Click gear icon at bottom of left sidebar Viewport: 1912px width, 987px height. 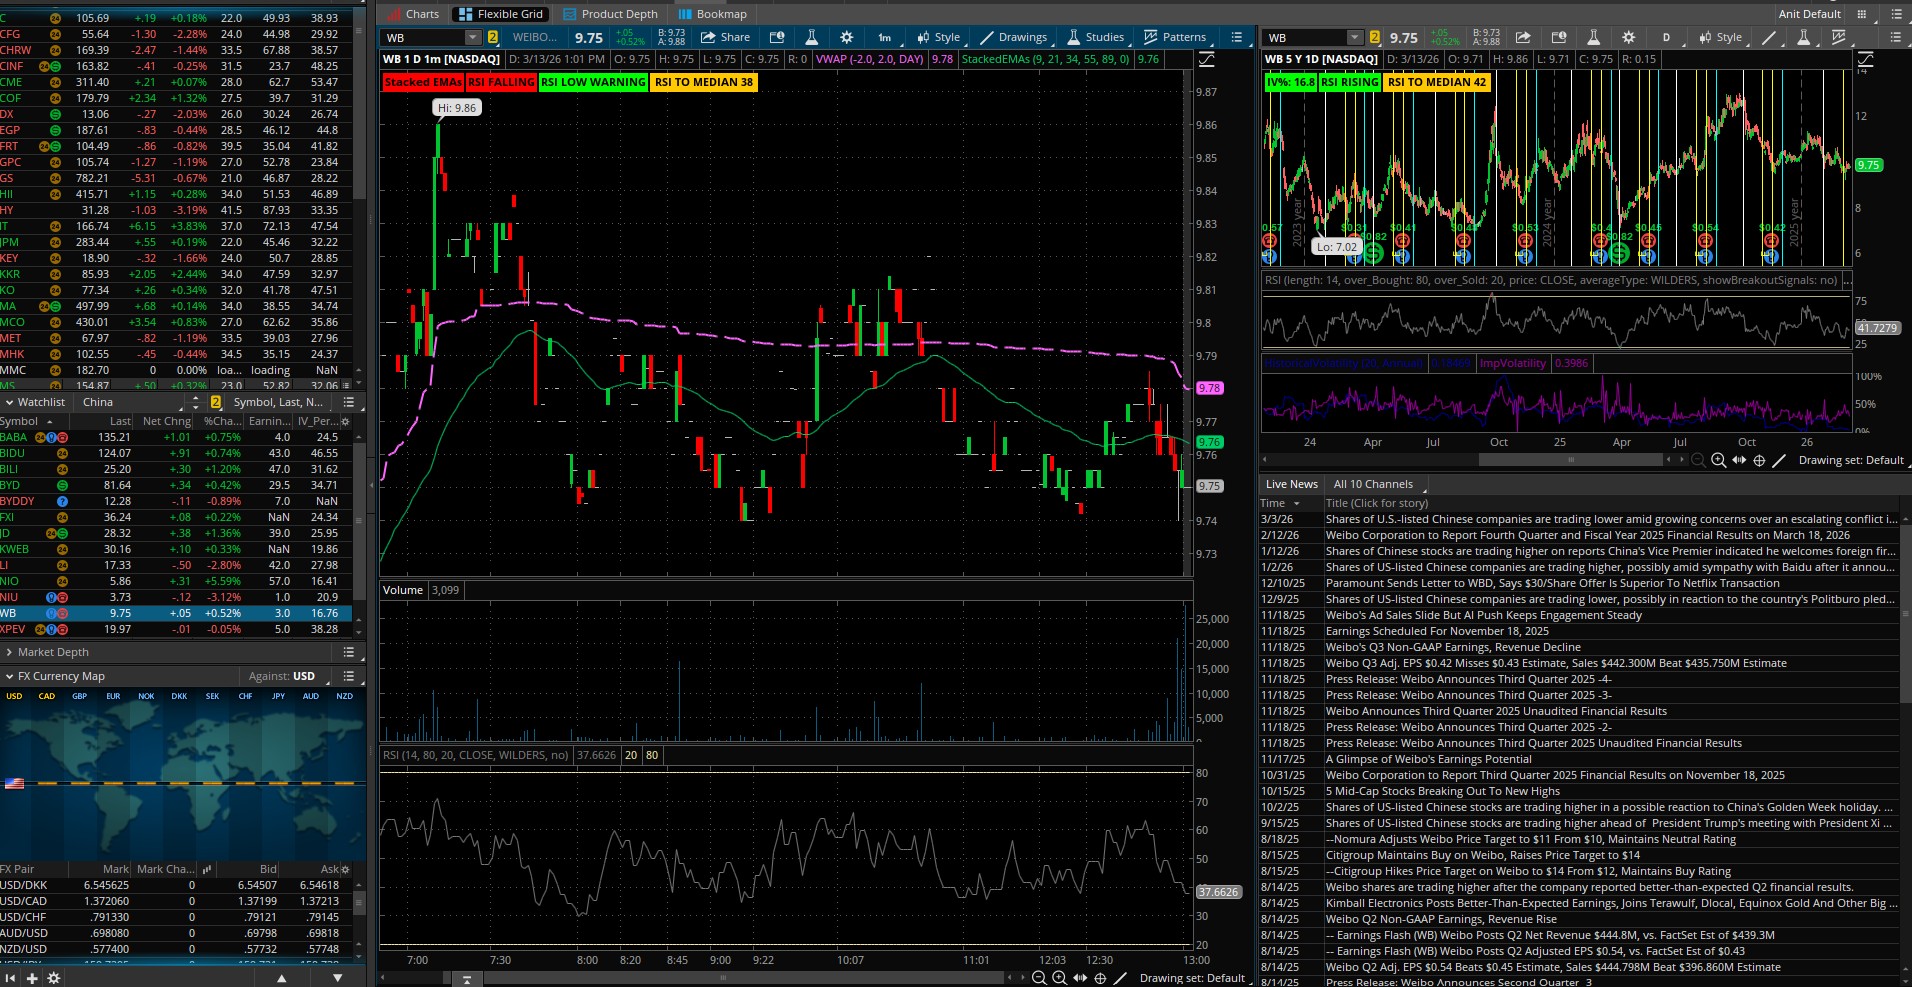(x=54, y=978)
